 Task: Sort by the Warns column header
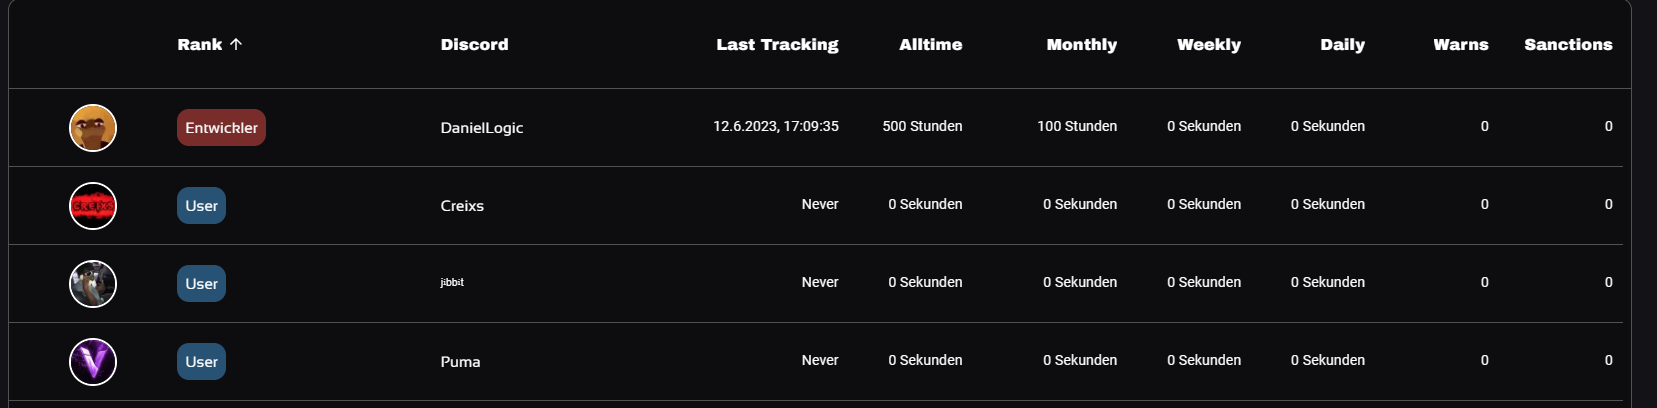[x=1460, y=45]
